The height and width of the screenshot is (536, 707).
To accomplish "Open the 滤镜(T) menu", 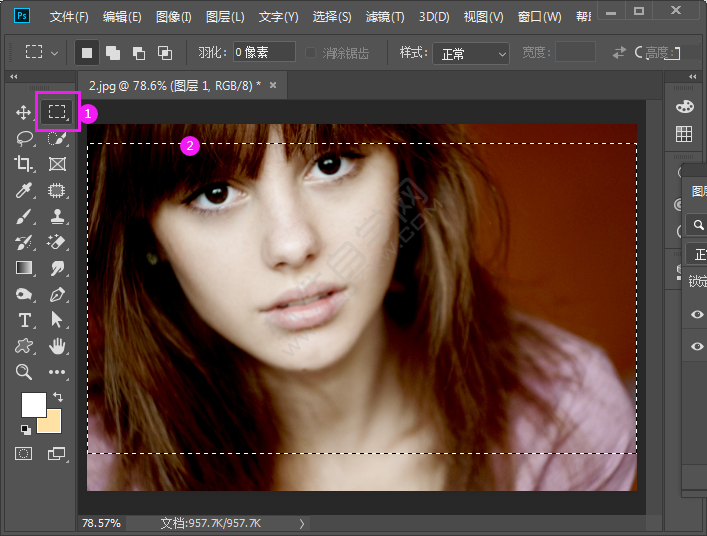I will click(x=385, y=17).
